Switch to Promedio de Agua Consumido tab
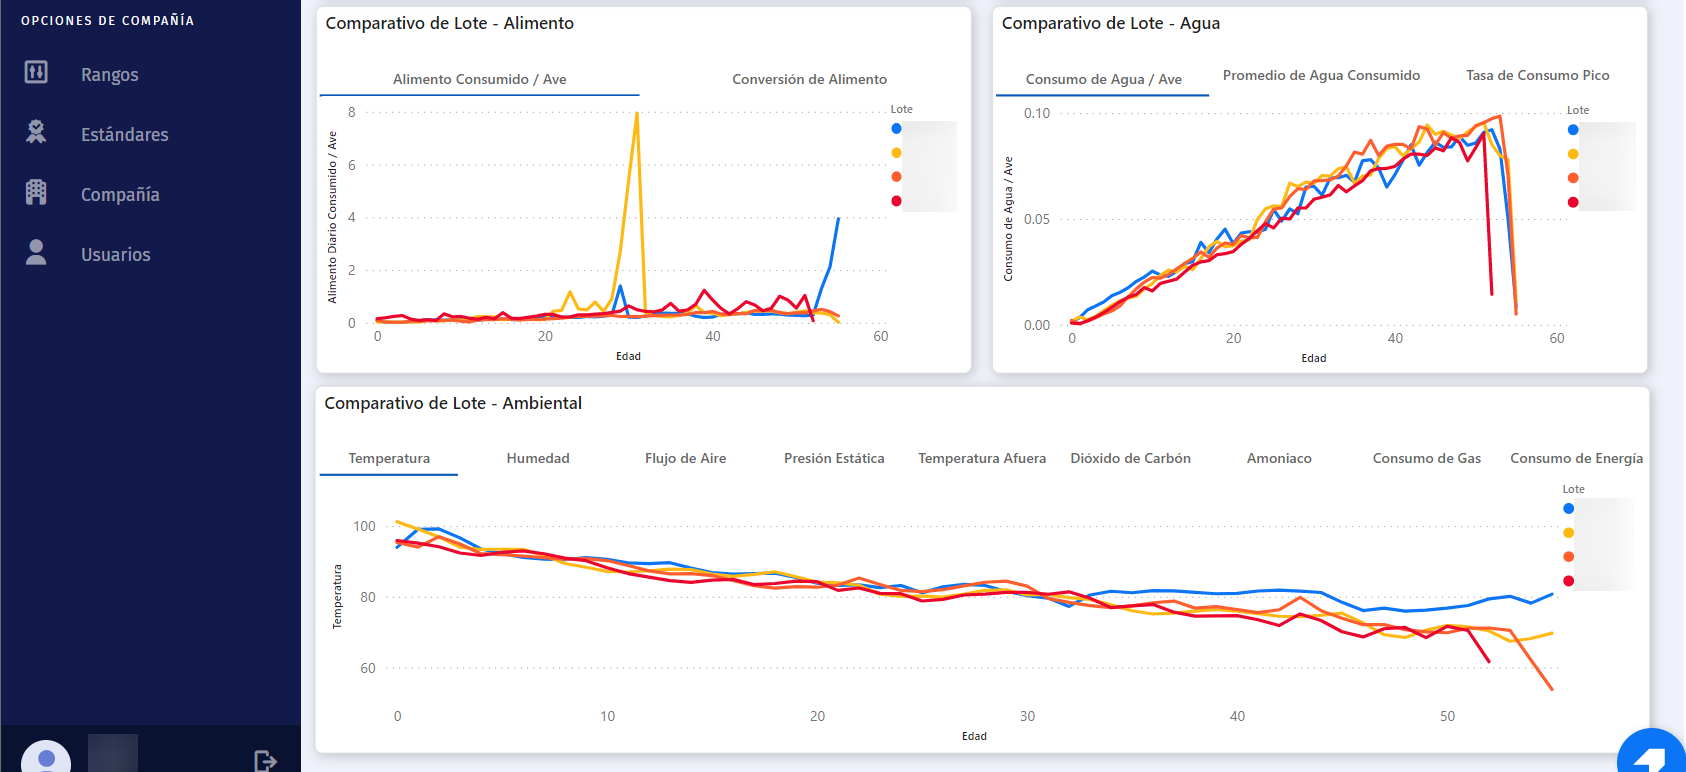Screen dimensions: 1686x772 pos(1321,75)
